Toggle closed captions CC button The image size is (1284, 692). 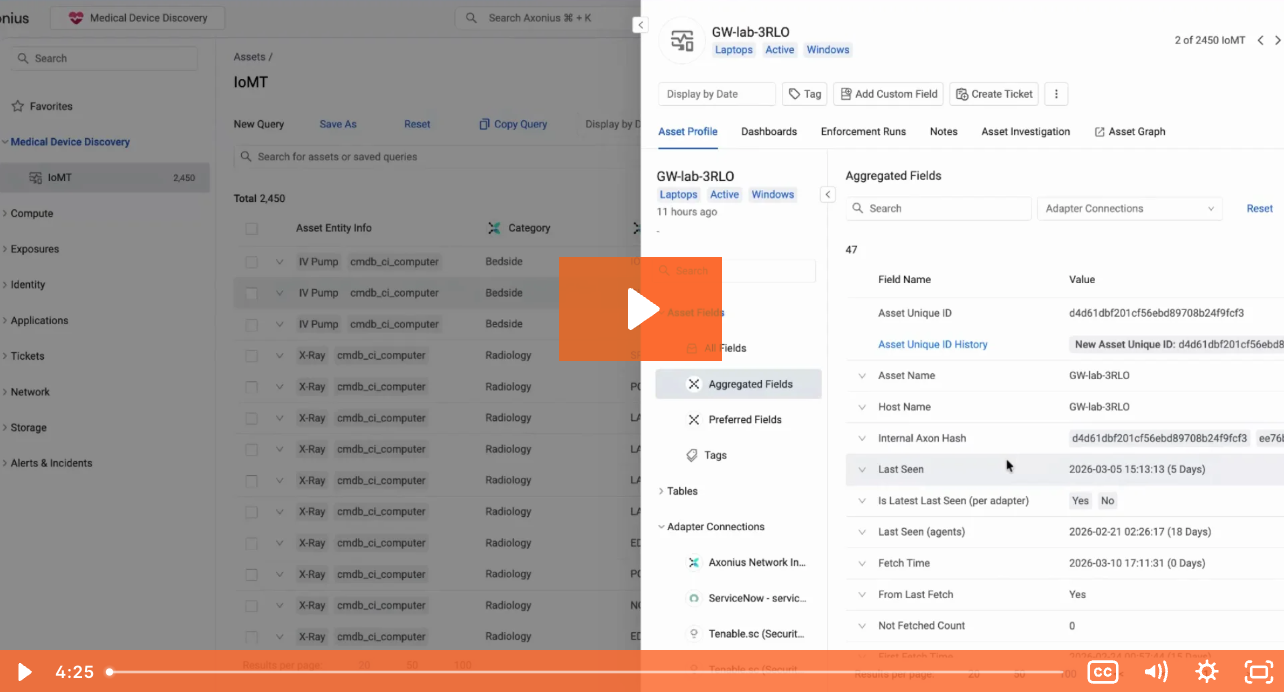coord(1102,672)
